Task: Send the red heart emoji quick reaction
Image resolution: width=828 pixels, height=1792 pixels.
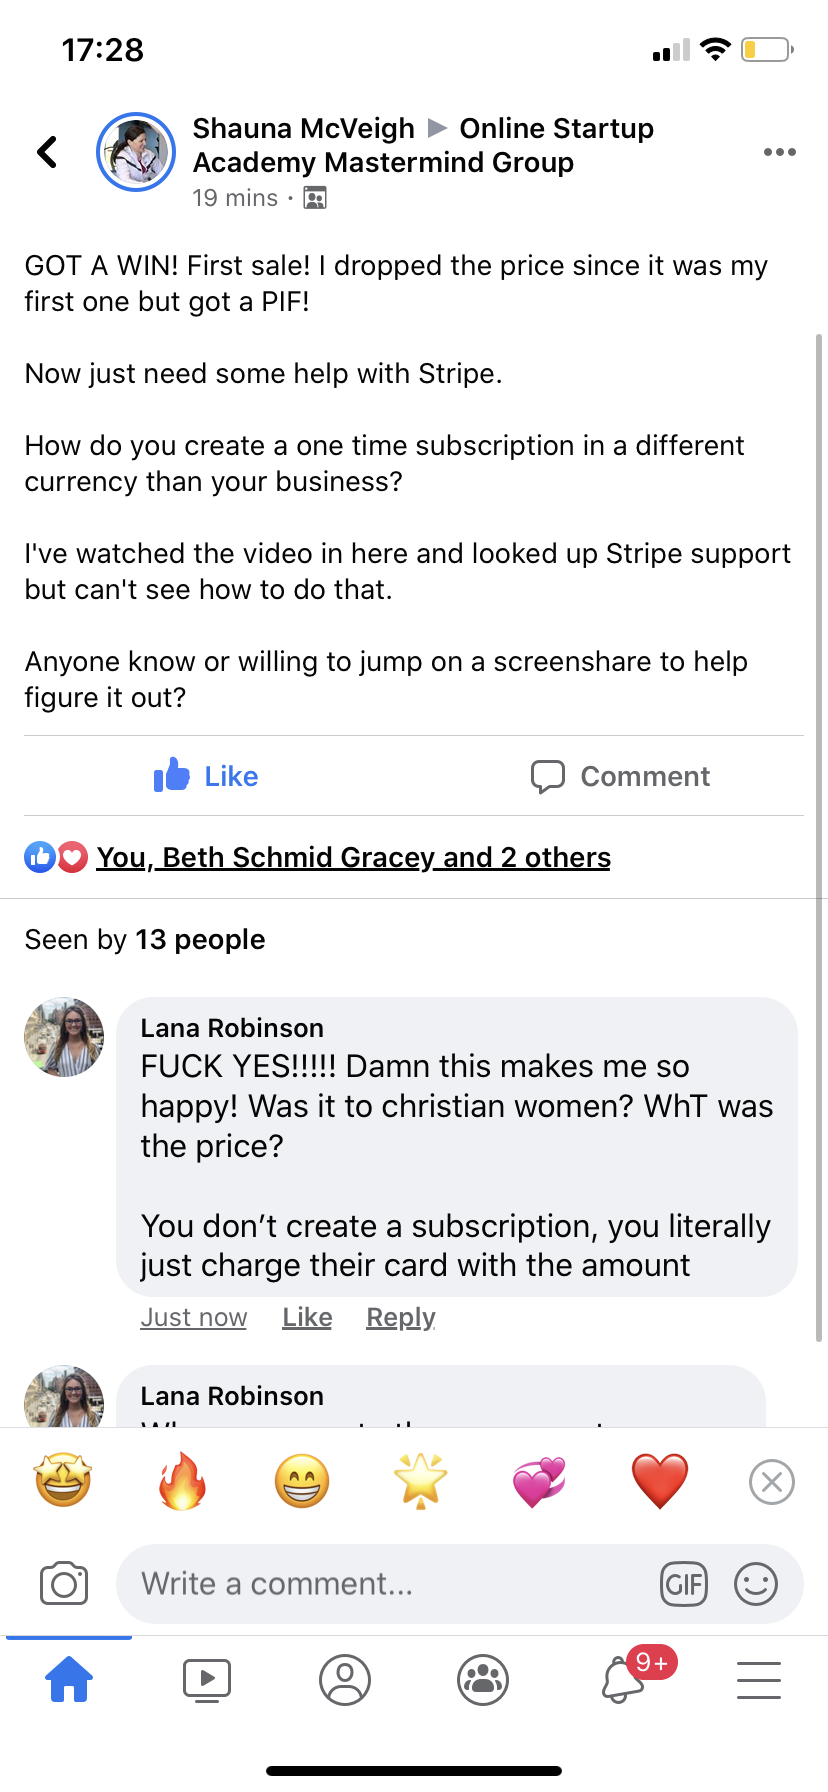Action: point(660,1481)
